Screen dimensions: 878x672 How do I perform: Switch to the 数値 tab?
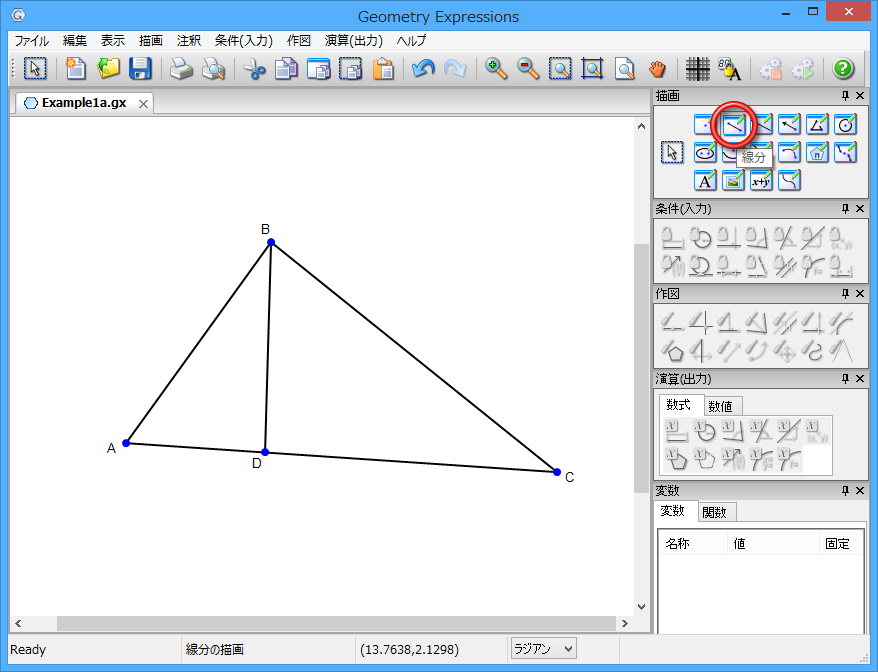click(720, 406)
